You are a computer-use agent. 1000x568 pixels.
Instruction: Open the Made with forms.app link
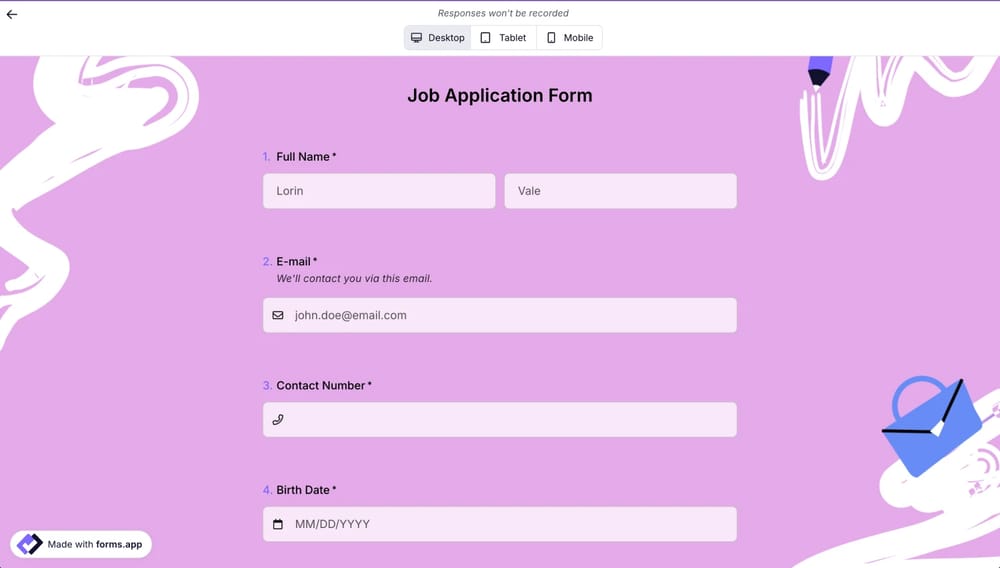tap(95, 544)
